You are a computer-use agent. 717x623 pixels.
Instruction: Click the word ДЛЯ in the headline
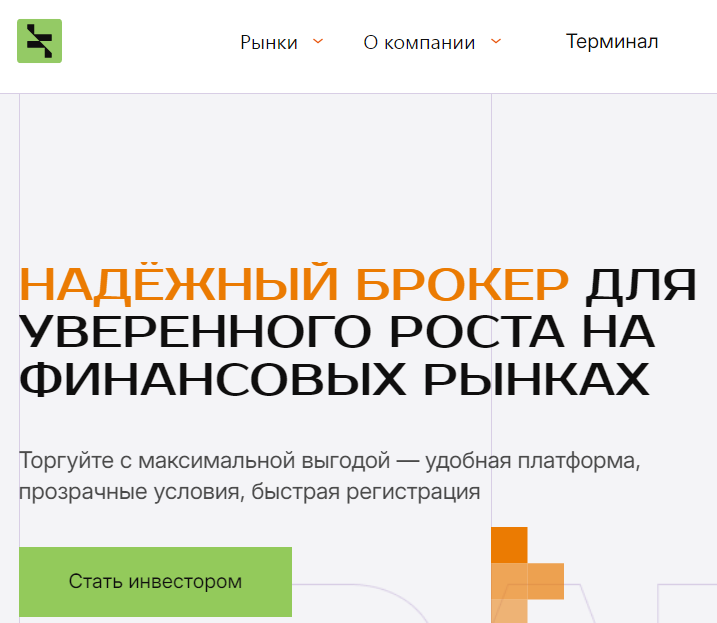pyautogui.click(x=640, y=286)
